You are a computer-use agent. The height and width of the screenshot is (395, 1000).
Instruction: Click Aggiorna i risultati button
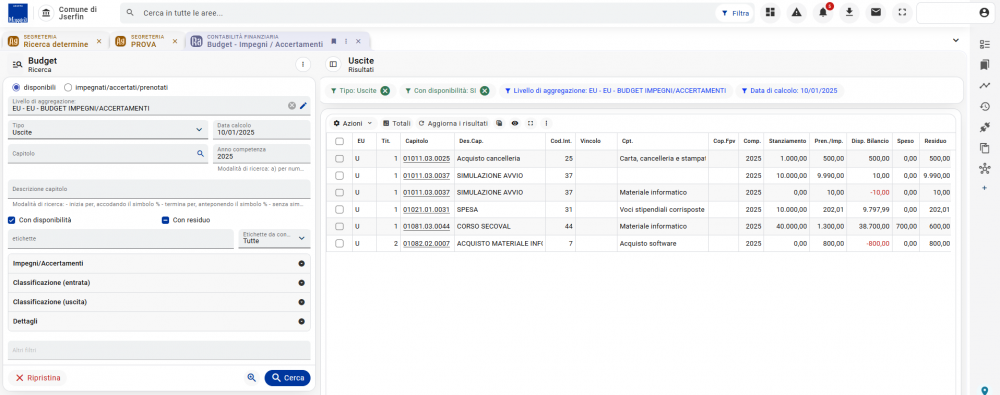coord(453,123)
